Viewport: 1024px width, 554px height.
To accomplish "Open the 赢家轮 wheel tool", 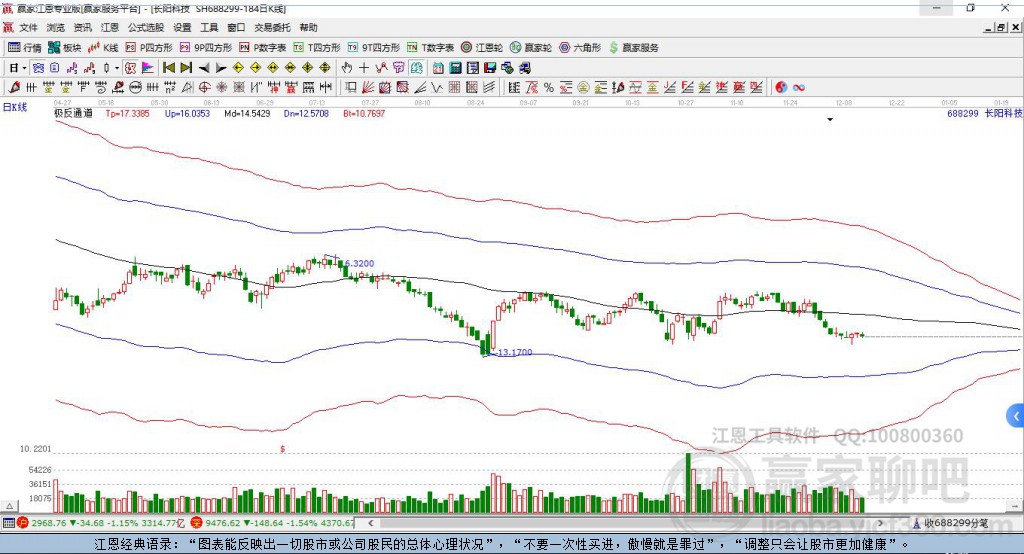I will pos(531,48).
